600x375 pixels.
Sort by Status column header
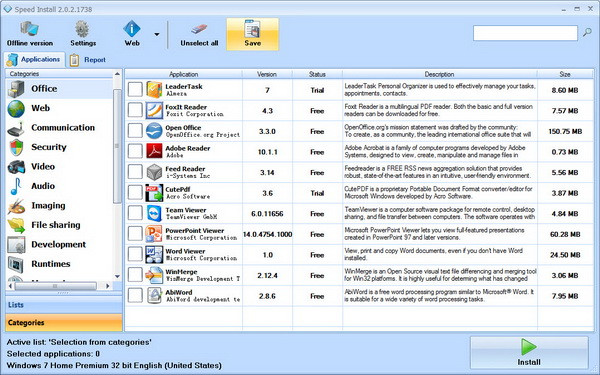(317, 74)
